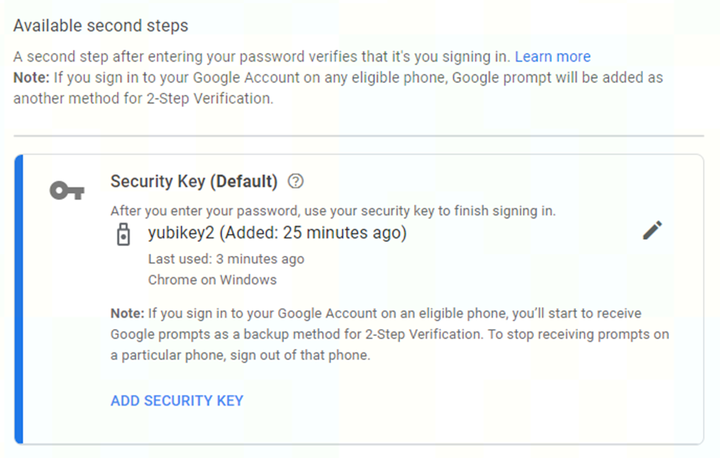Viewport: 720px width, 458px height.
Task: Click the blue accent bar on card
Action: (18, 298)
